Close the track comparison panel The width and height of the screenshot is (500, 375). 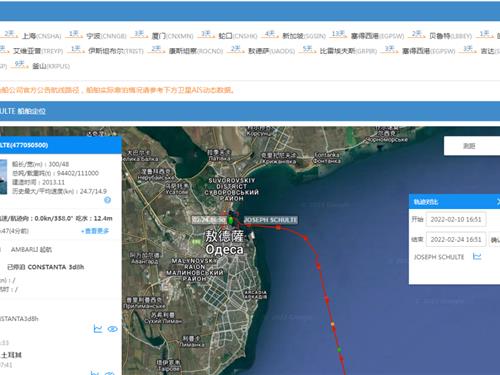[x=498, y=202]
